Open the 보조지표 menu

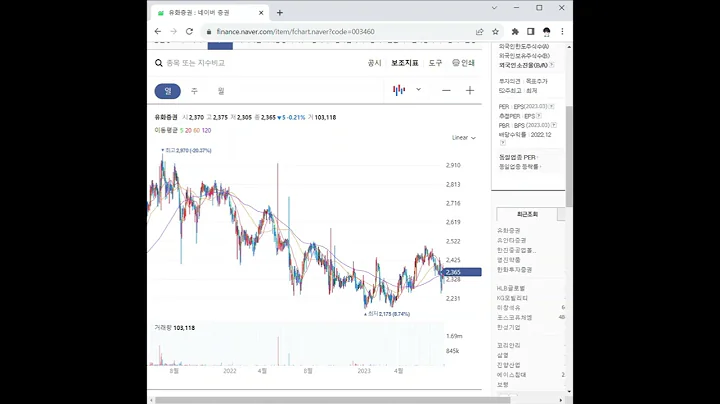click(405, 63)
